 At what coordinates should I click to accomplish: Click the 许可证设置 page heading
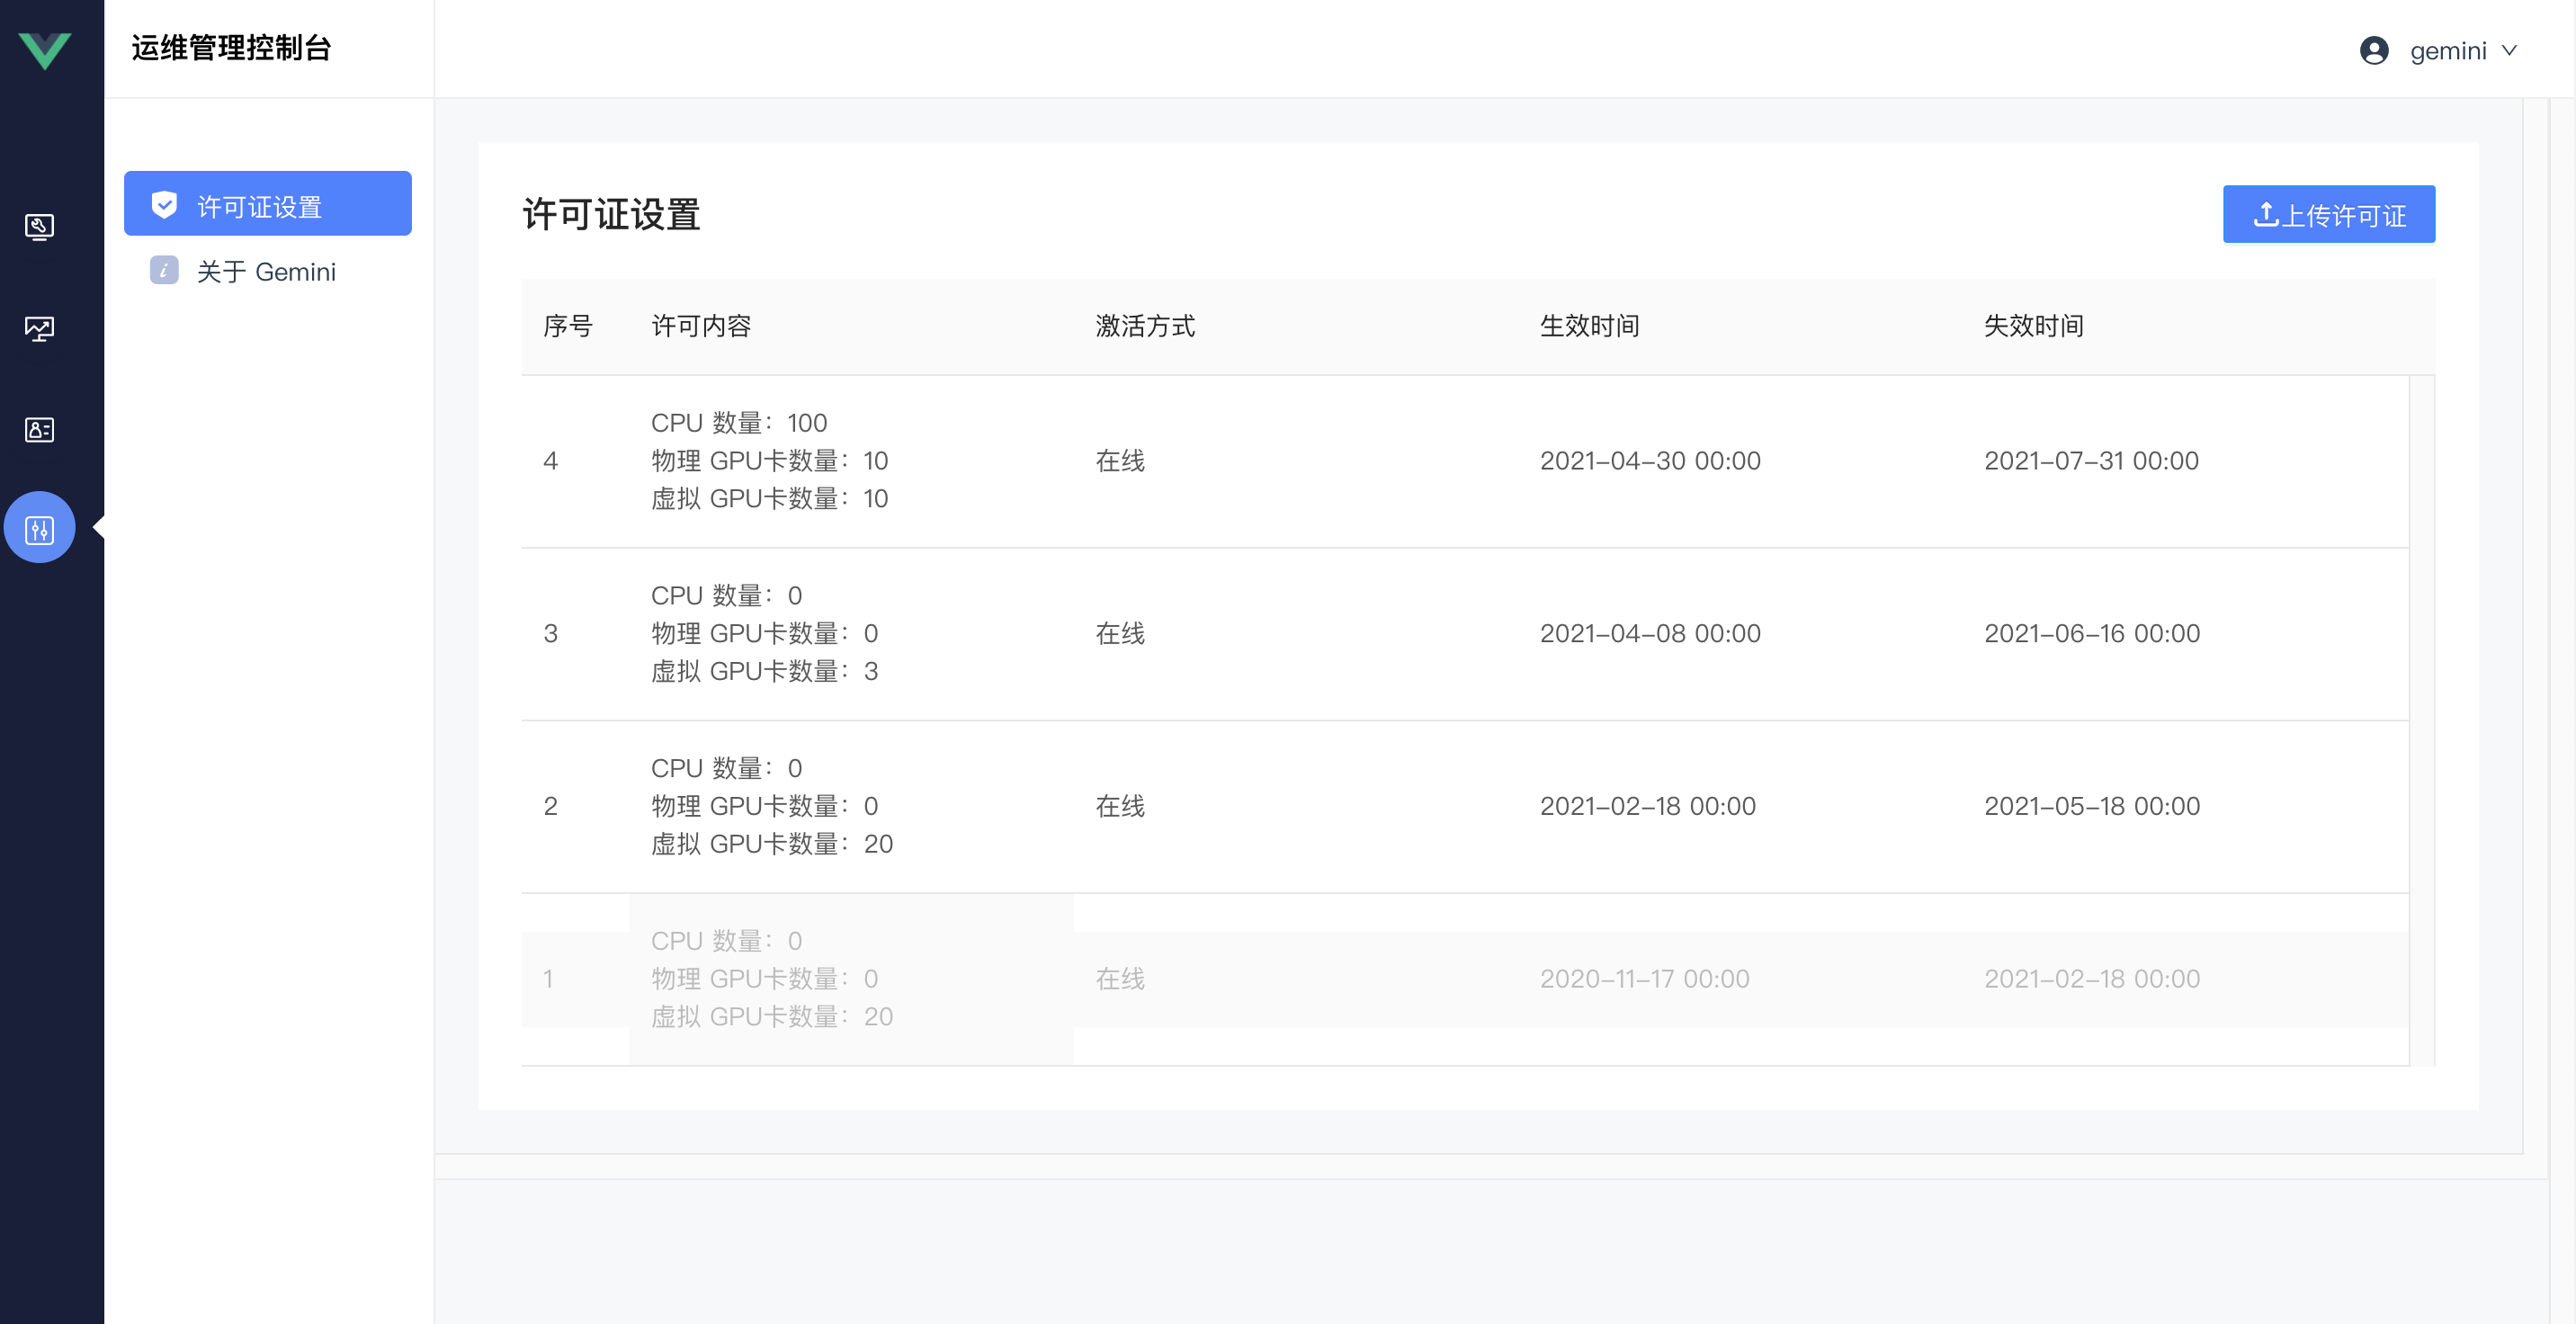pyautogui.click(x=611, y=214)
